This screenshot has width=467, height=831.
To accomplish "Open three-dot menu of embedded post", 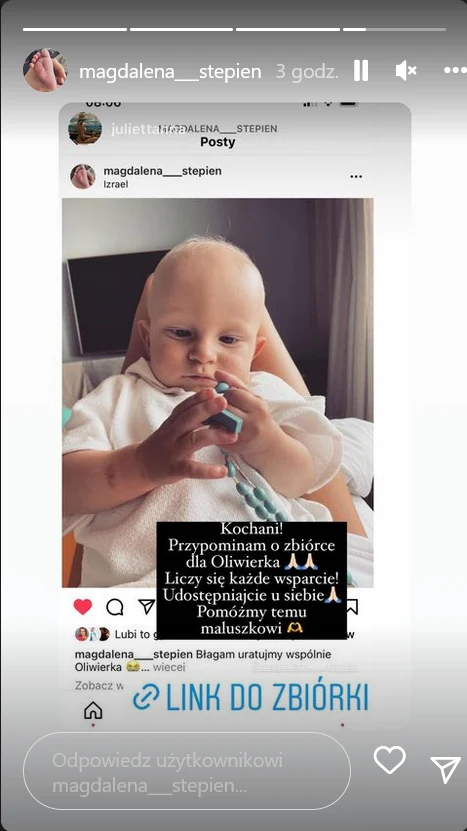I will coord(356,176).
